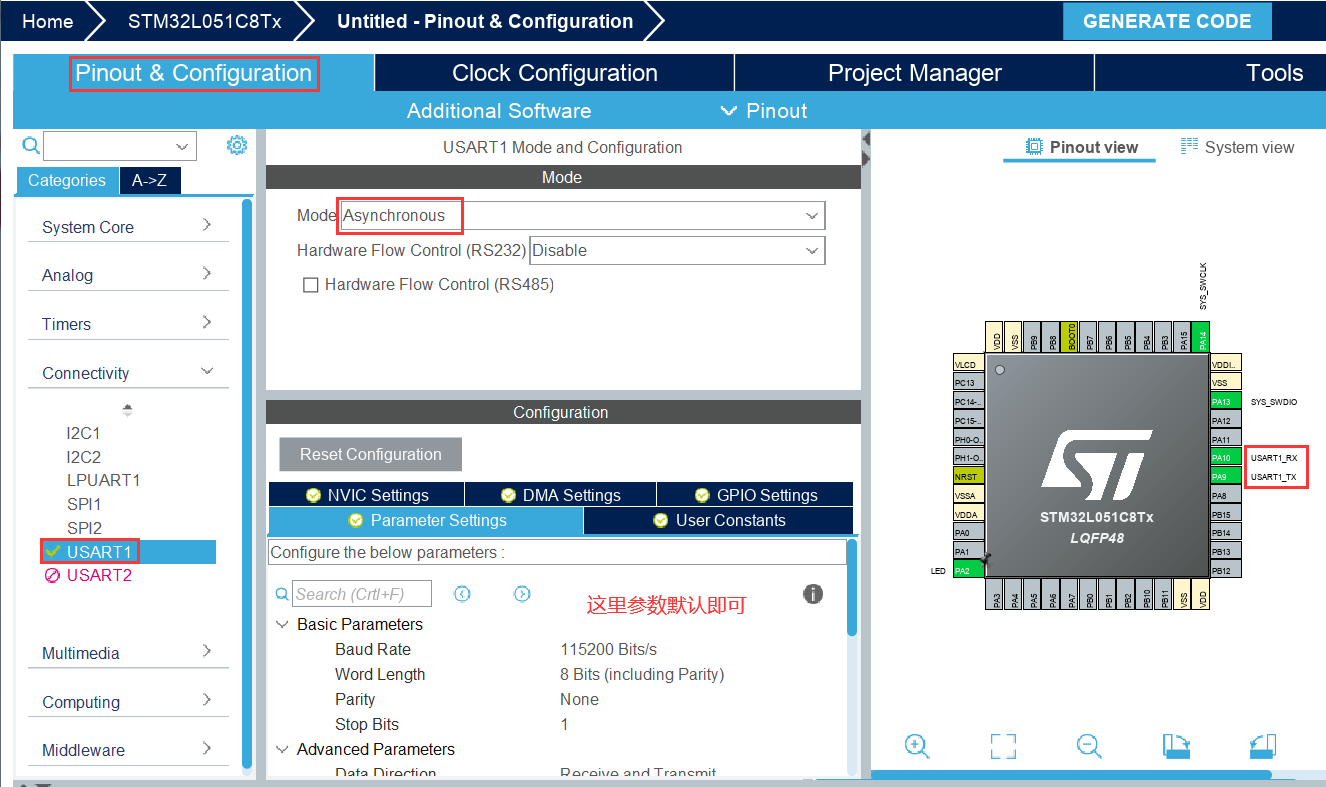The width and height of the screenshot is (1326, 787).
Task: Open Additional Software
Action: pyautogui.click(x=499, y=111)
